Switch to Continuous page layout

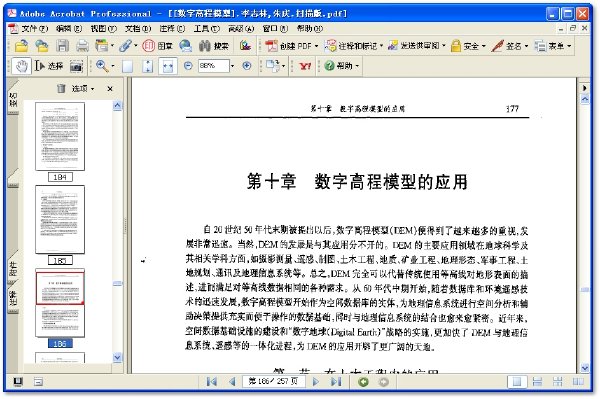click(537, 381)
